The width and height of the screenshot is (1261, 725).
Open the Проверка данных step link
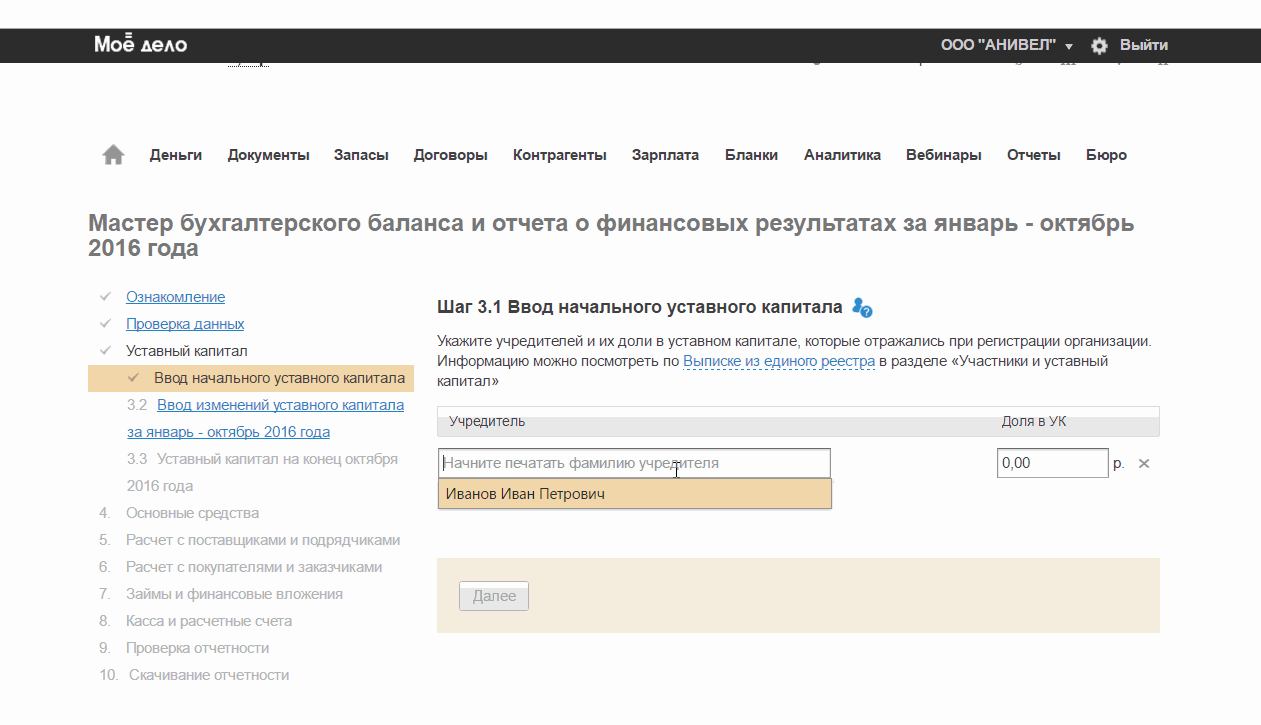(x=185, y=324)
